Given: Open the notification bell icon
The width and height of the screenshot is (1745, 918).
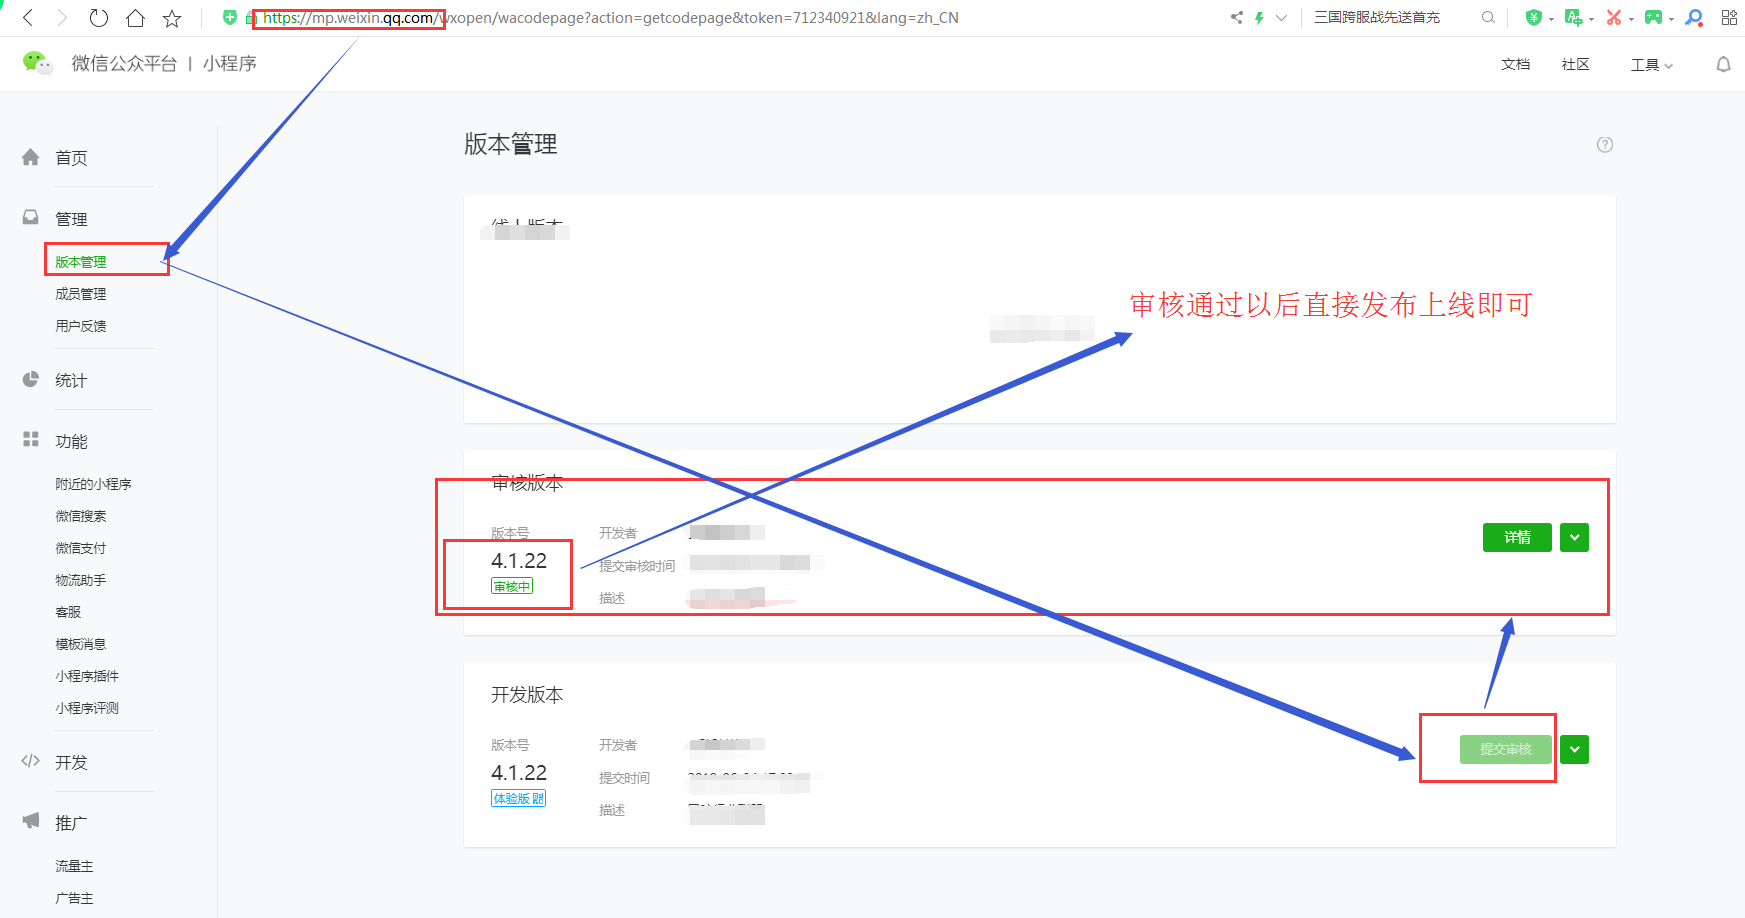Looking at the screenshot, I should click(1723, 64).
